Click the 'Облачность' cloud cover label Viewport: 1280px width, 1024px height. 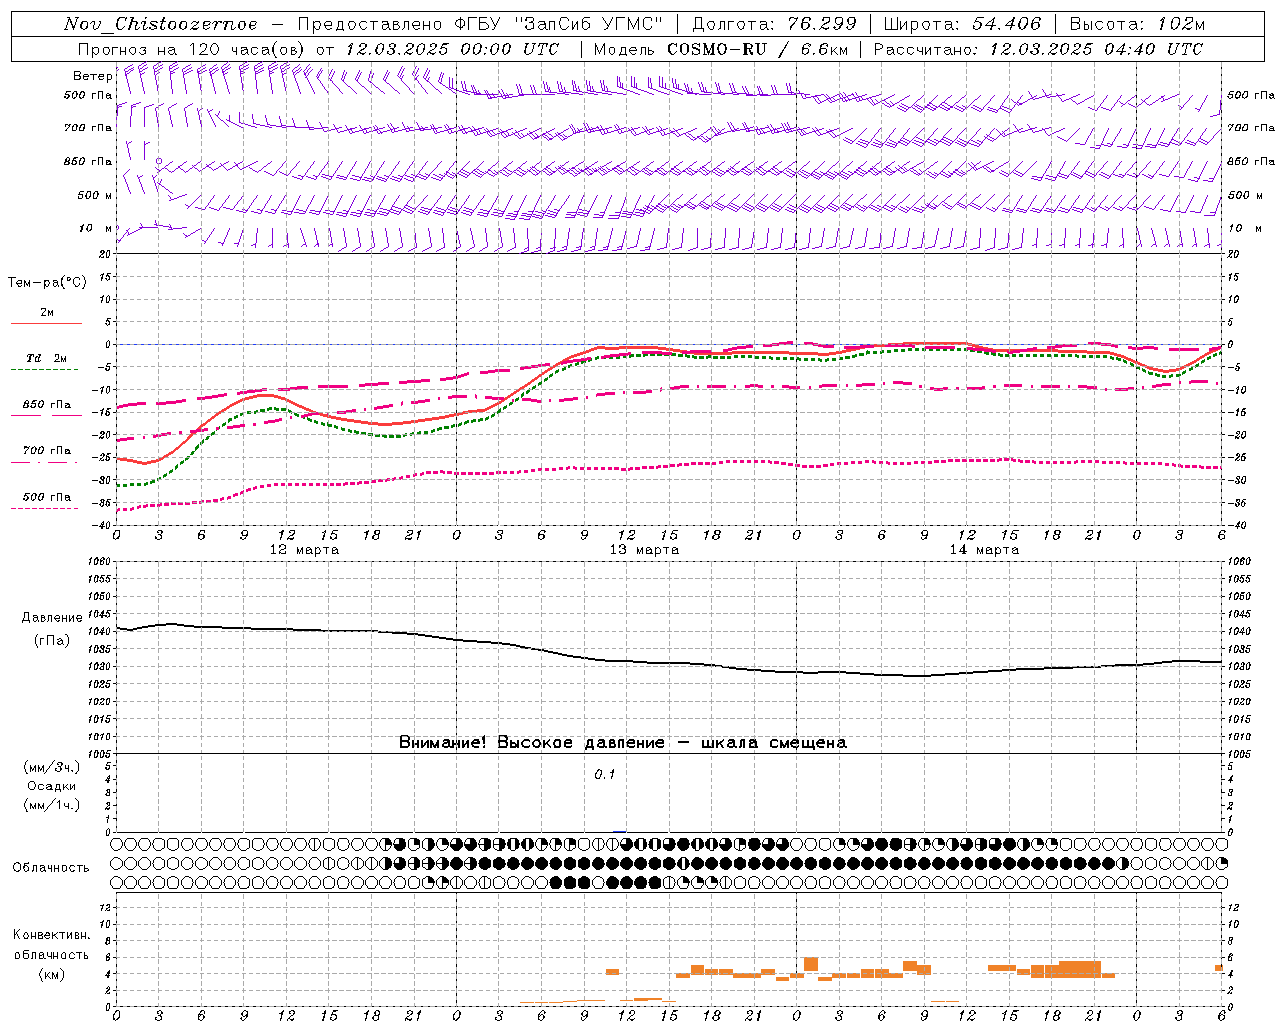coord(51,868)
